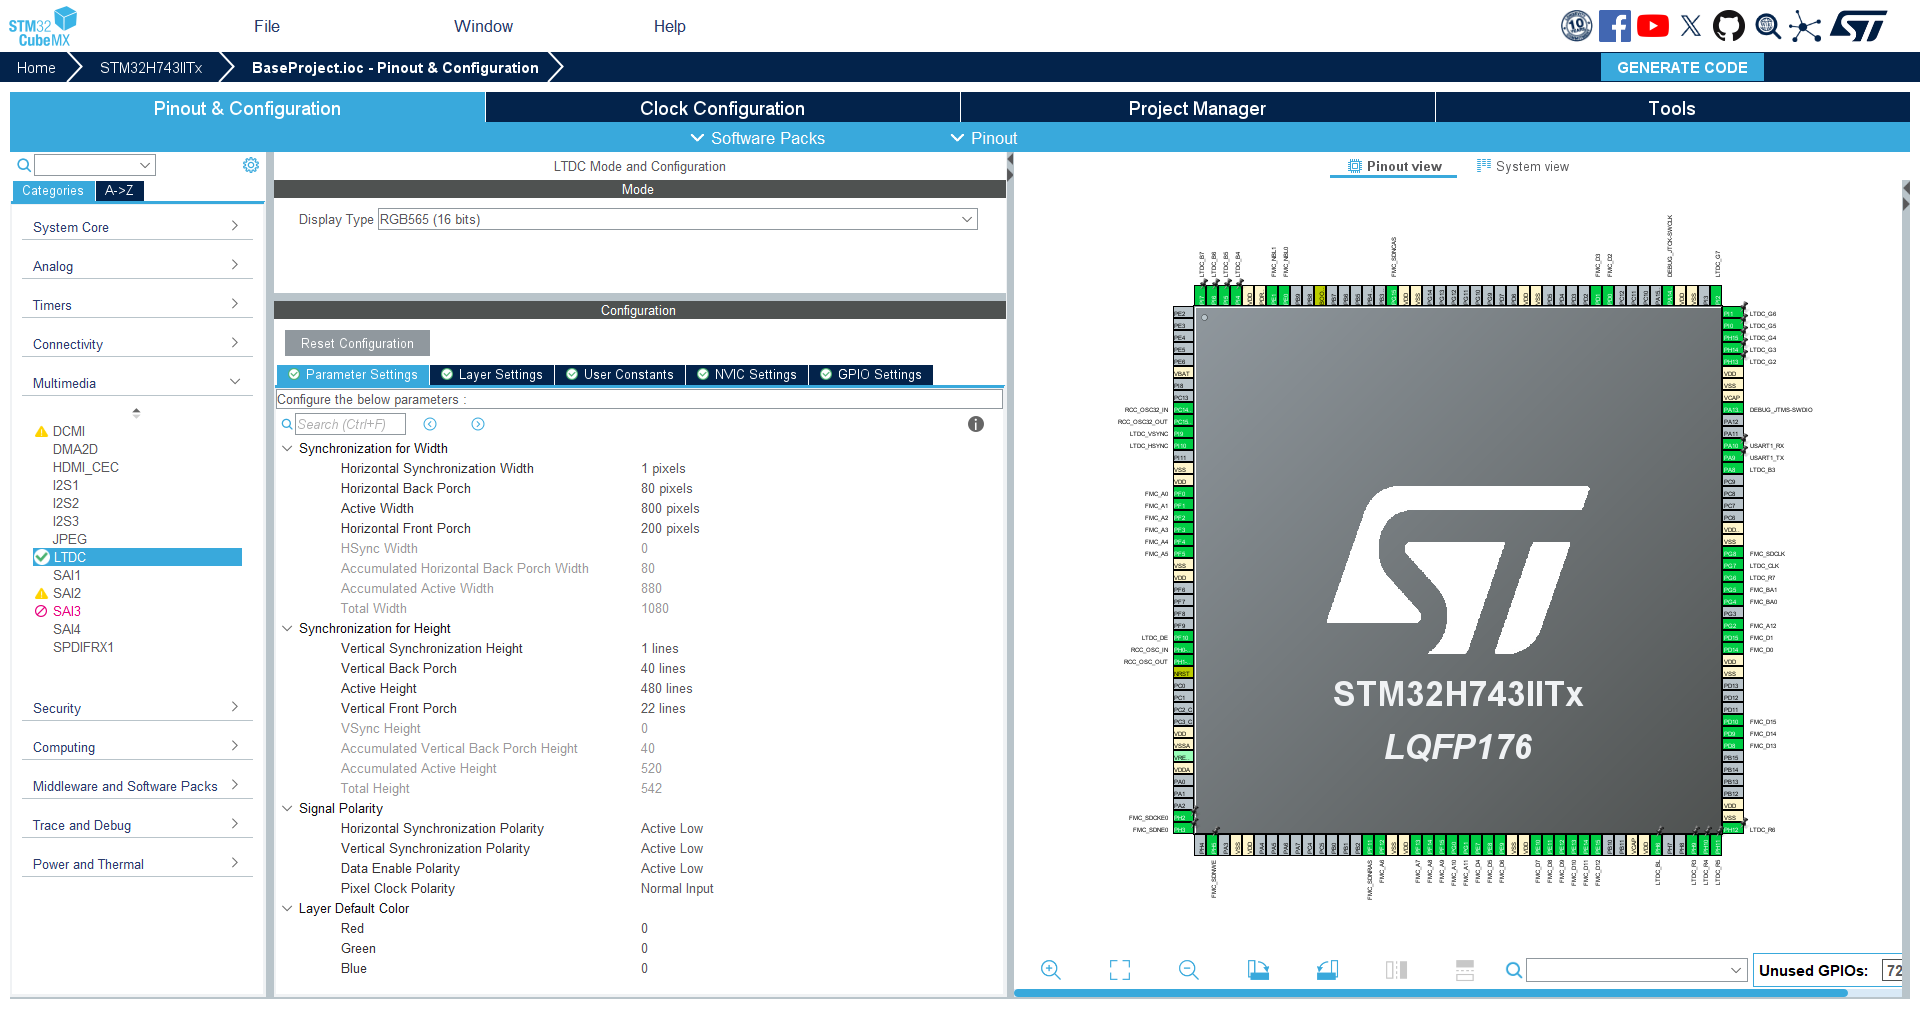Viewport: 1920px width, 1009px height.
Task: Click the STM32CubeMX logo
Action: pos(43,26)
